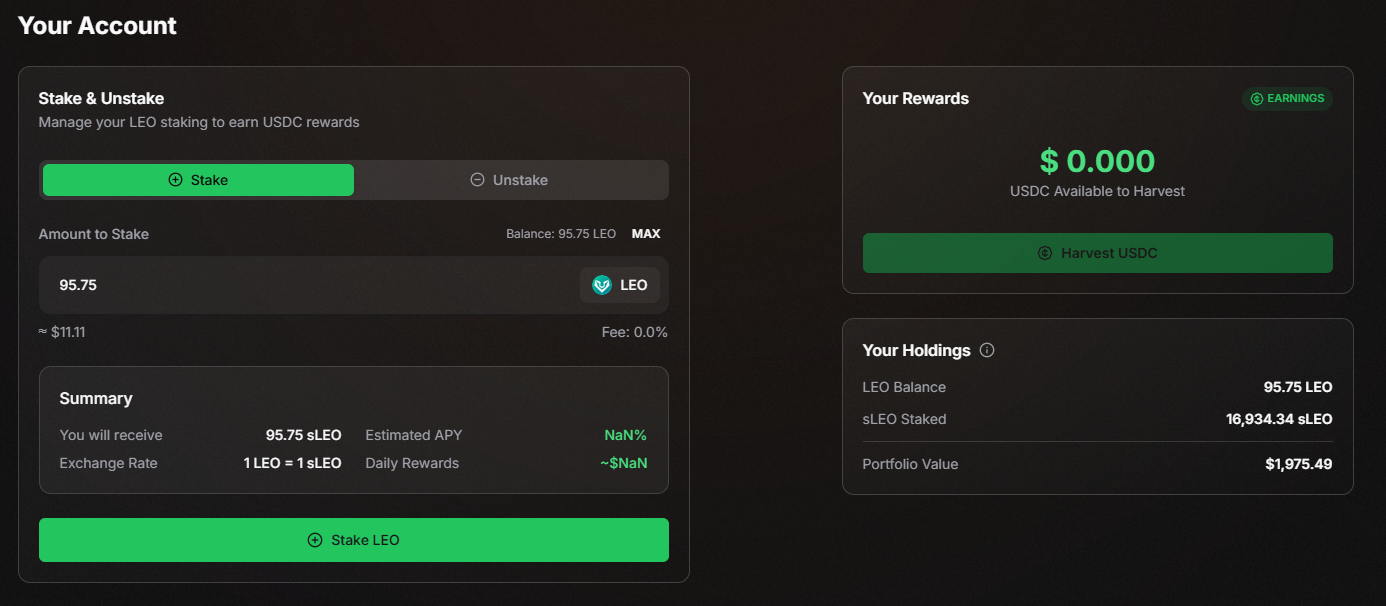The image size is (1386, 606).
Task: Open the info icon beside Your Holdings
Action: tap(987, 350)
